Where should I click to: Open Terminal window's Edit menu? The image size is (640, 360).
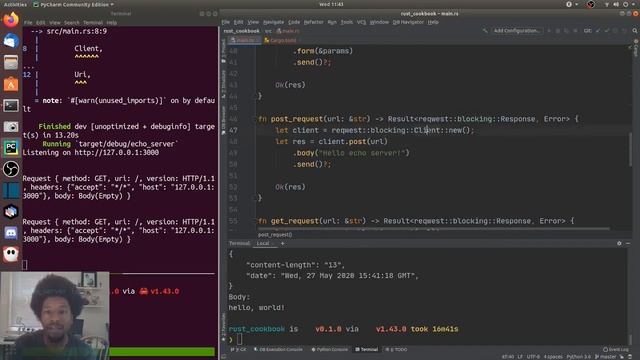pos(41,23)
